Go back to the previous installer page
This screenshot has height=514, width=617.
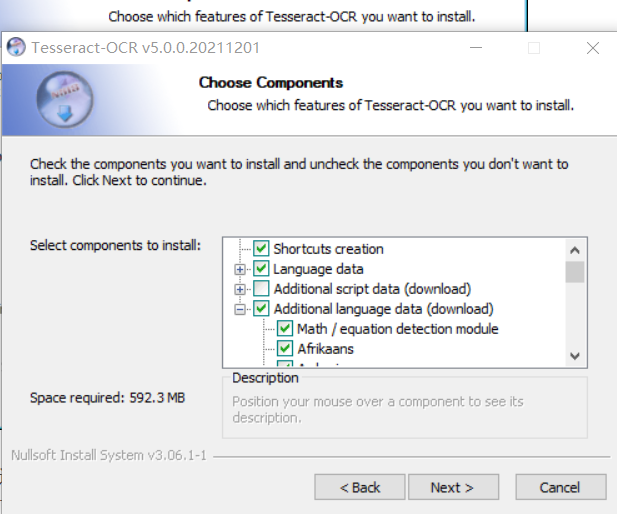point(360,487)
